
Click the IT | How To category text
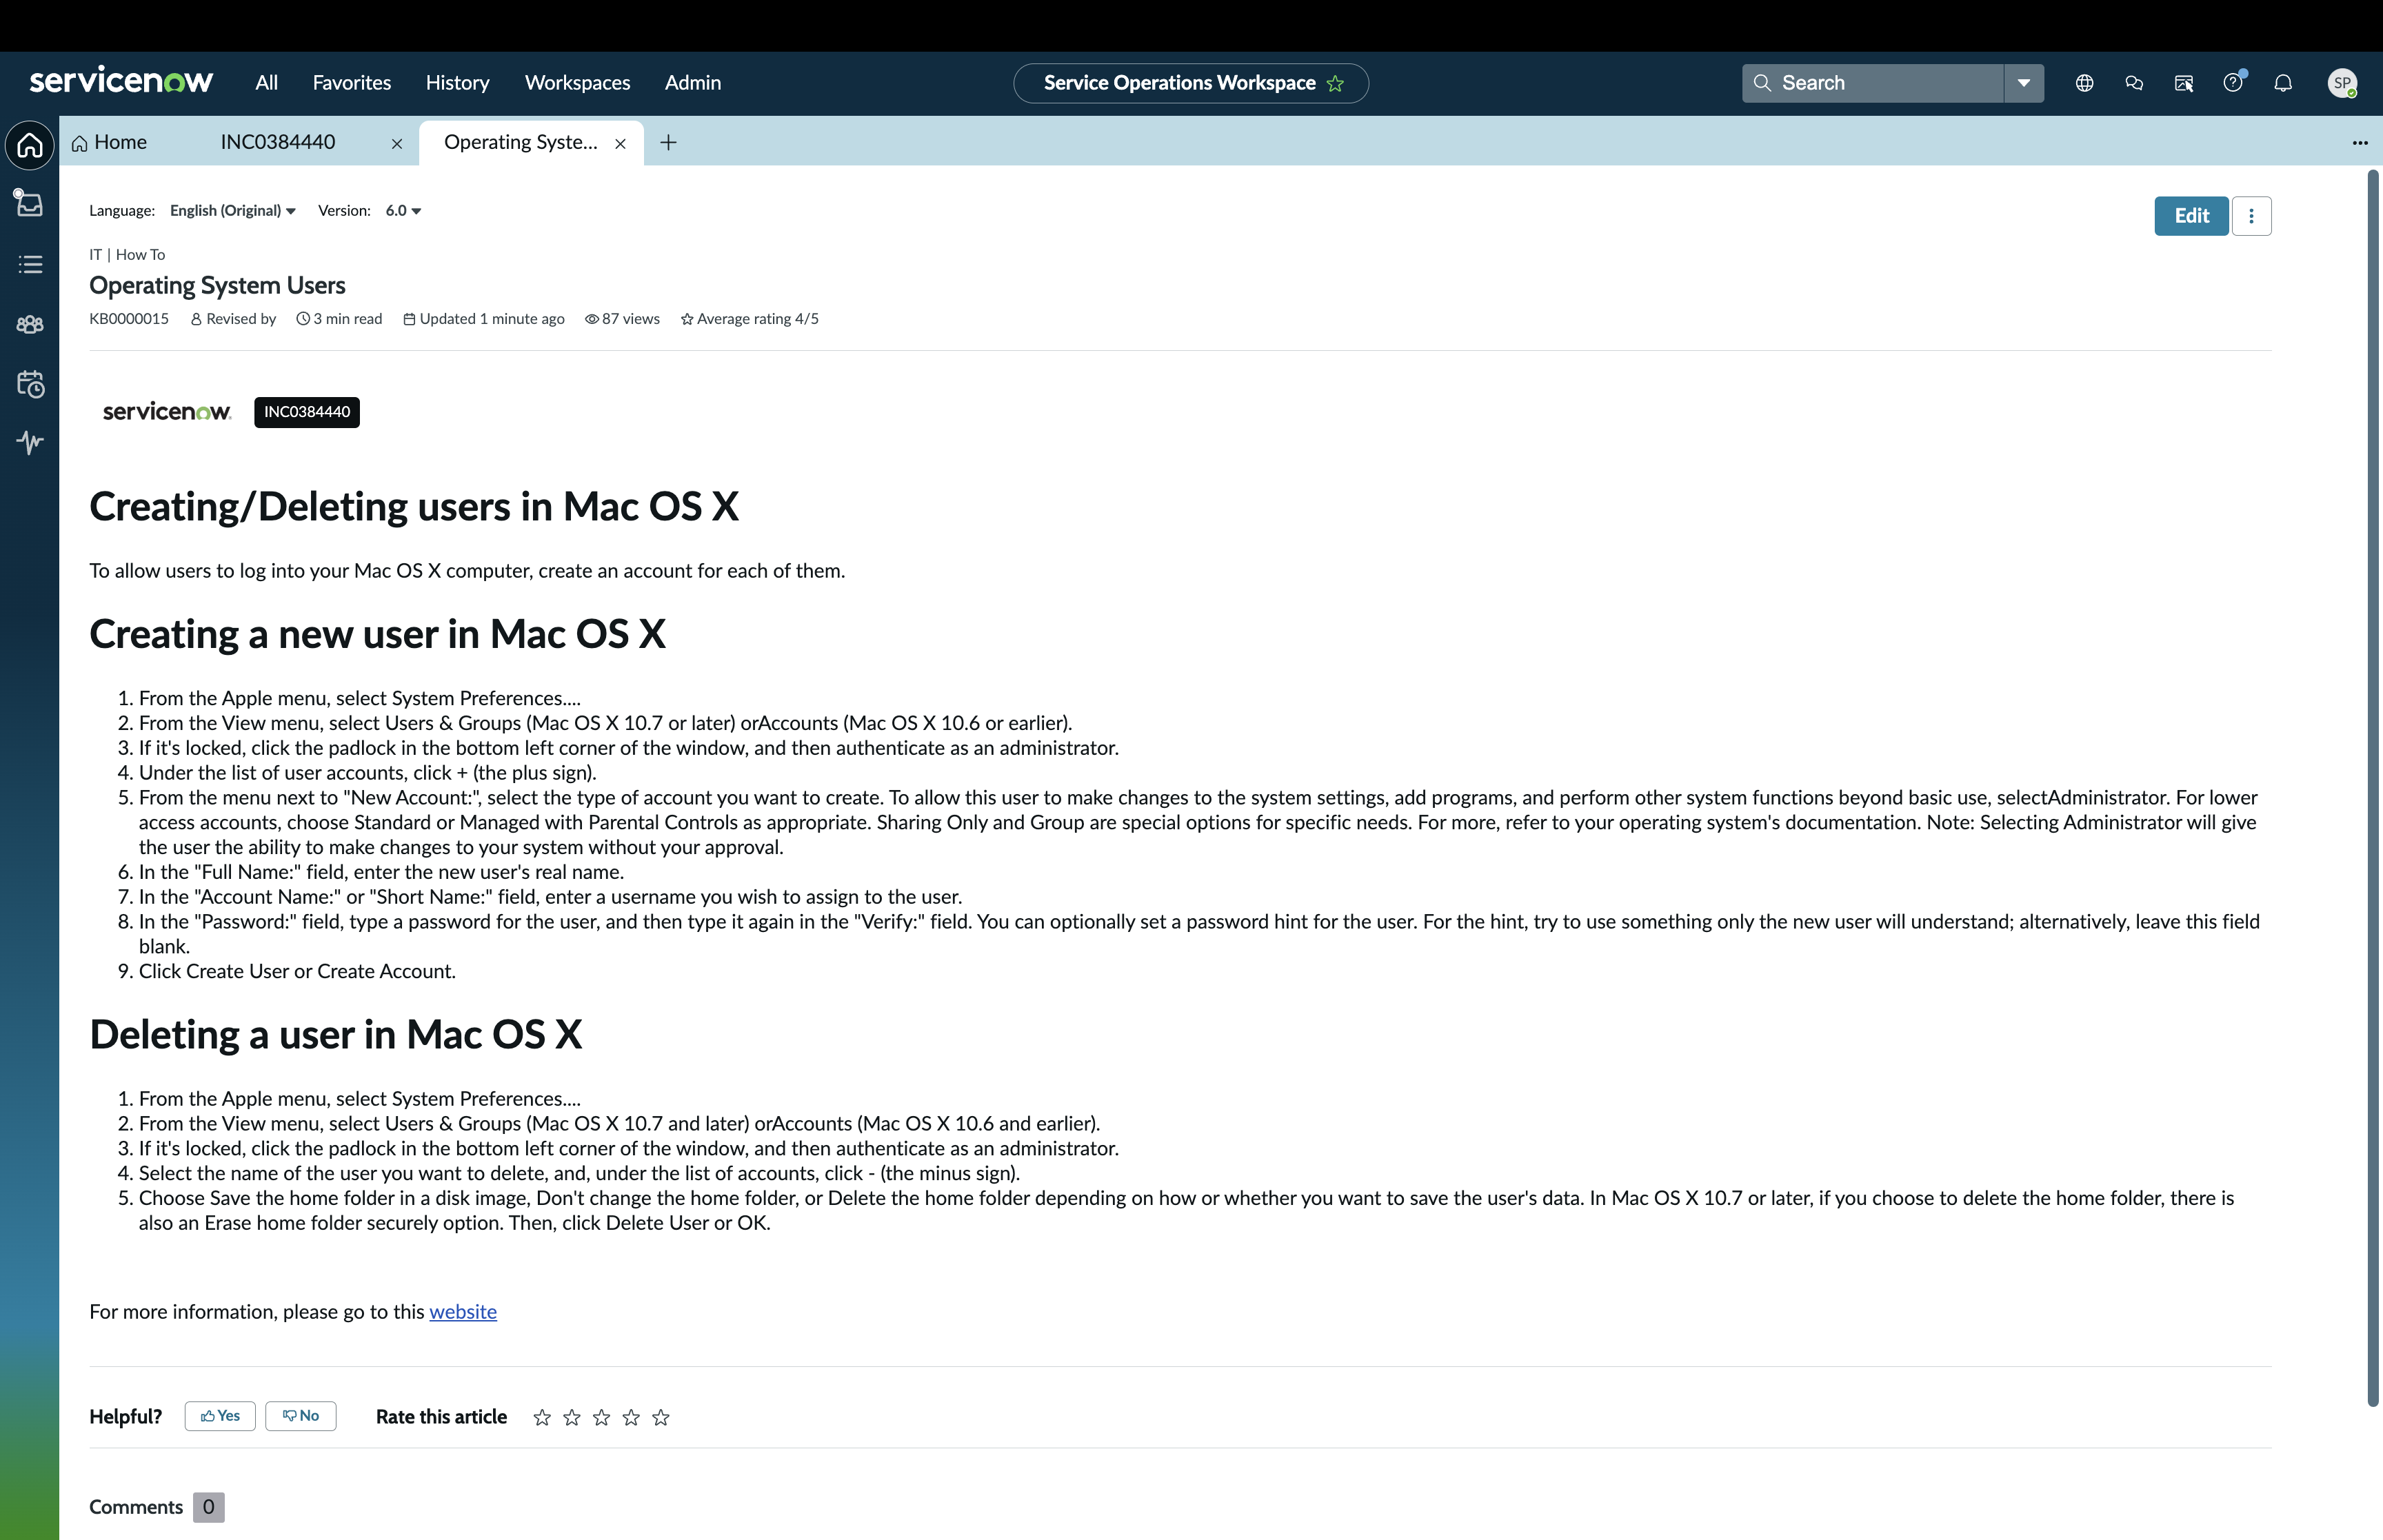(127, 255)
